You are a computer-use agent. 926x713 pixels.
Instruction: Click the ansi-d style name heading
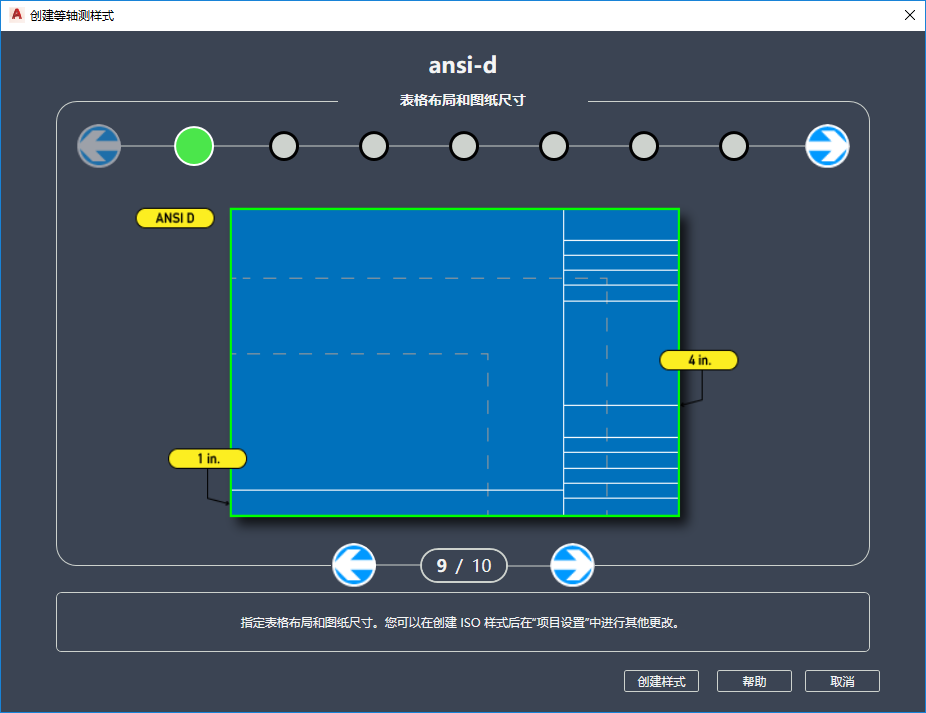462,65
